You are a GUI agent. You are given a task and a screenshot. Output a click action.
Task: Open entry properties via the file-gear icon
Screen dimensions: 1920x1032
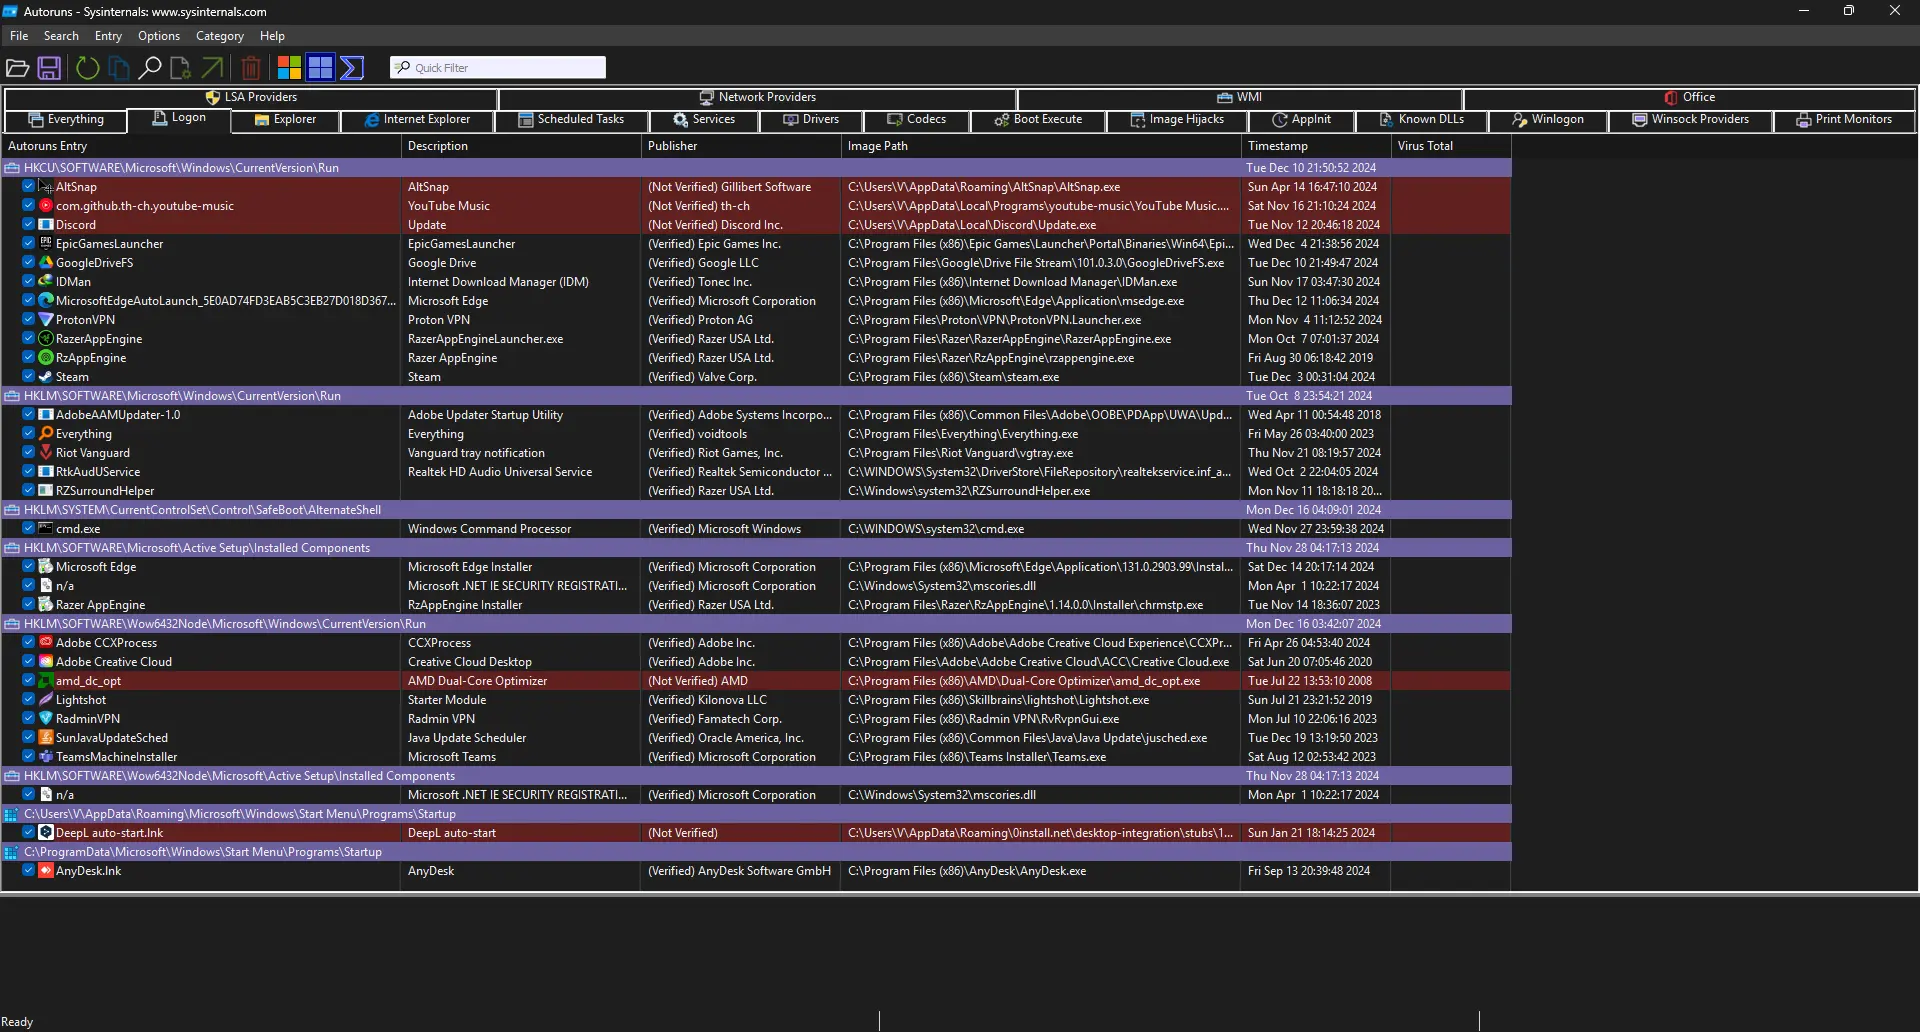(x=181, y=68)
